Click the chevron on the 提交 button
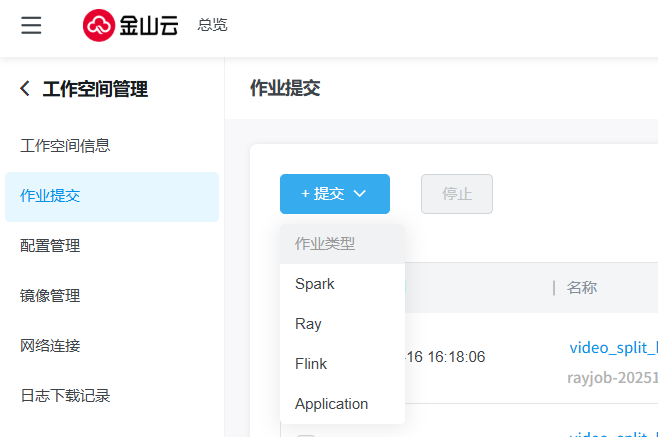Screen dimensions: 658x437 pos(360,194)
